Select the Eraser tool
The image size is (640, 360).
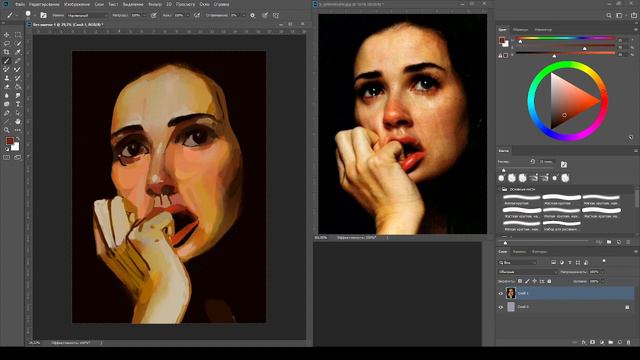pyautogui.click(x=7, y=87)
